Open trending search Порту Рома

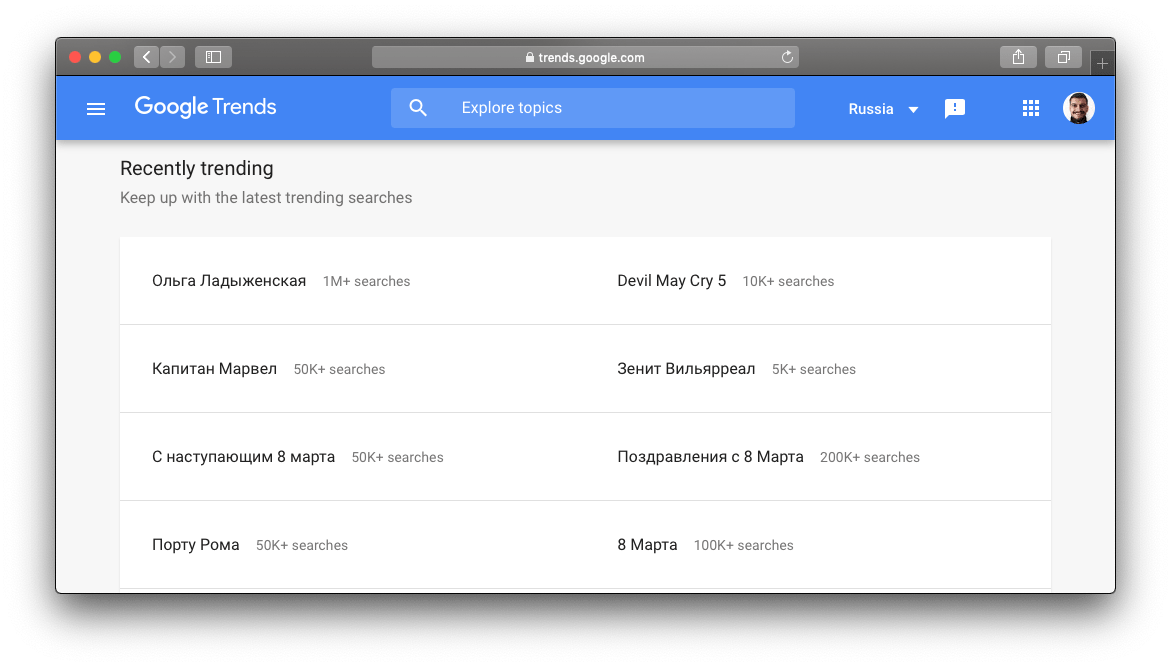[196, 545]
